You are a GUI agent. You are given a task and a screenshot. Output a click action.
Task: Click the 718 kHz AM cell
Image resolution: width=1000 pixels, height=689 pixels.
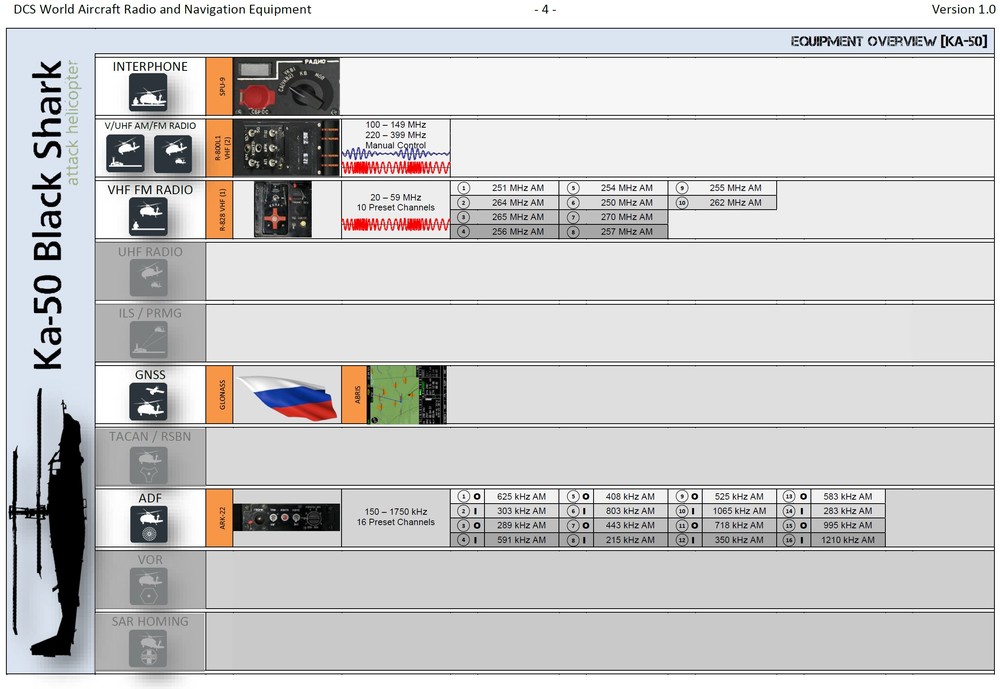(739, 526)
